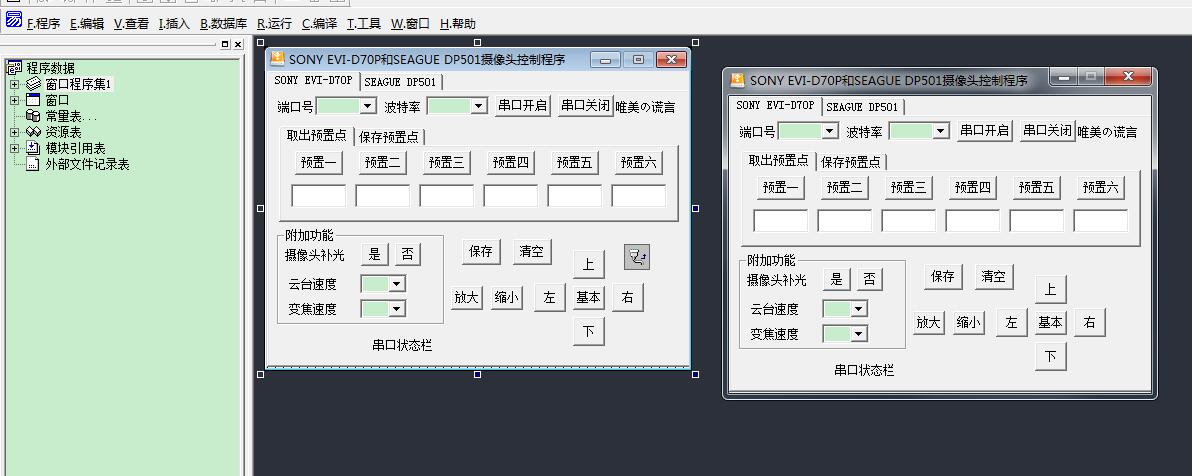Click 串口关闭 button in the running window
Screen dimensions: 1192x476
[x=1048, y=130]
